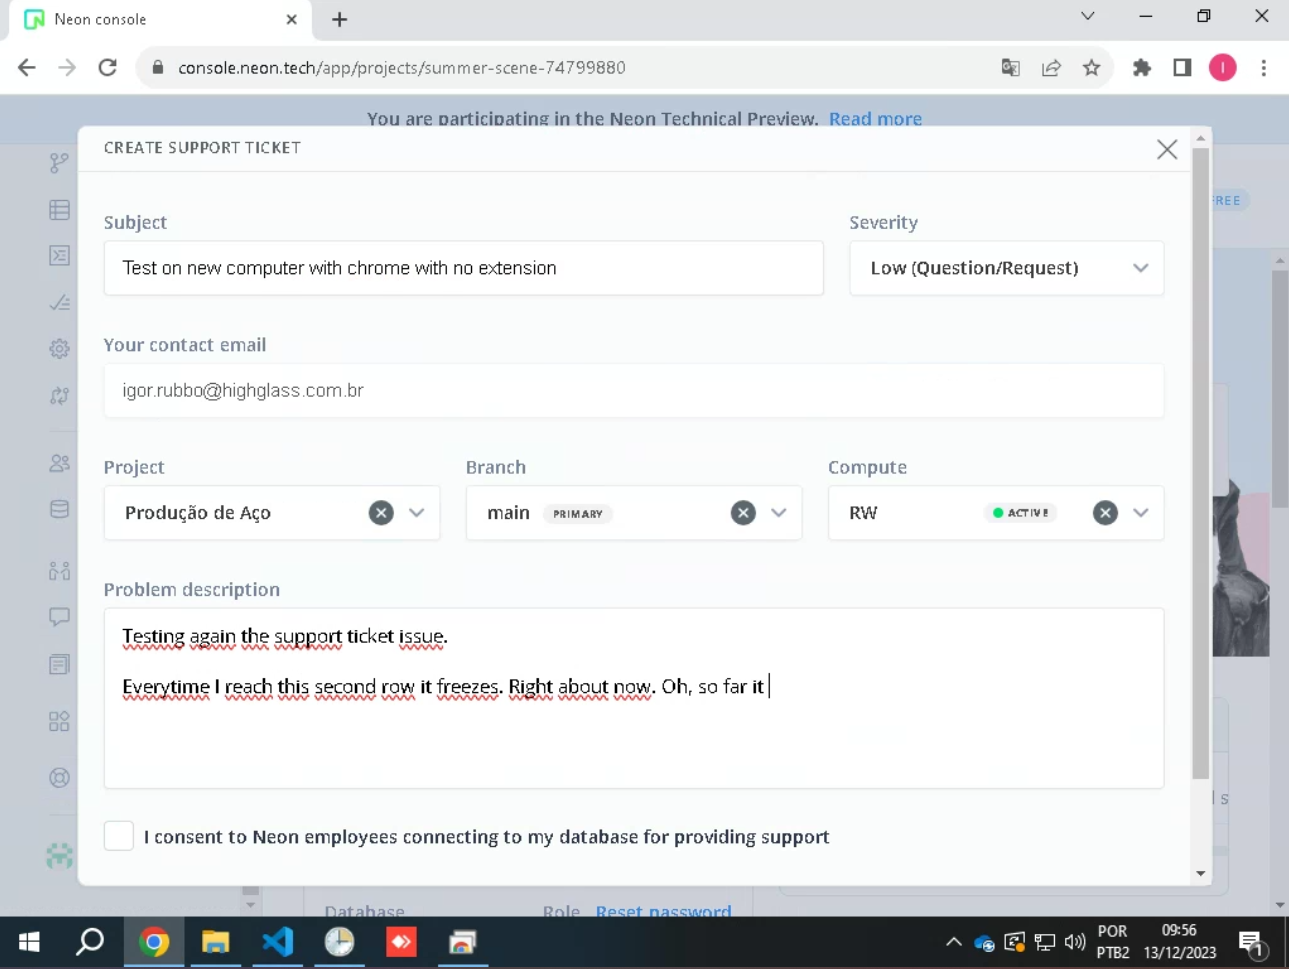Close the Neon console tab

pyautogui.click(x=292, y=19)
